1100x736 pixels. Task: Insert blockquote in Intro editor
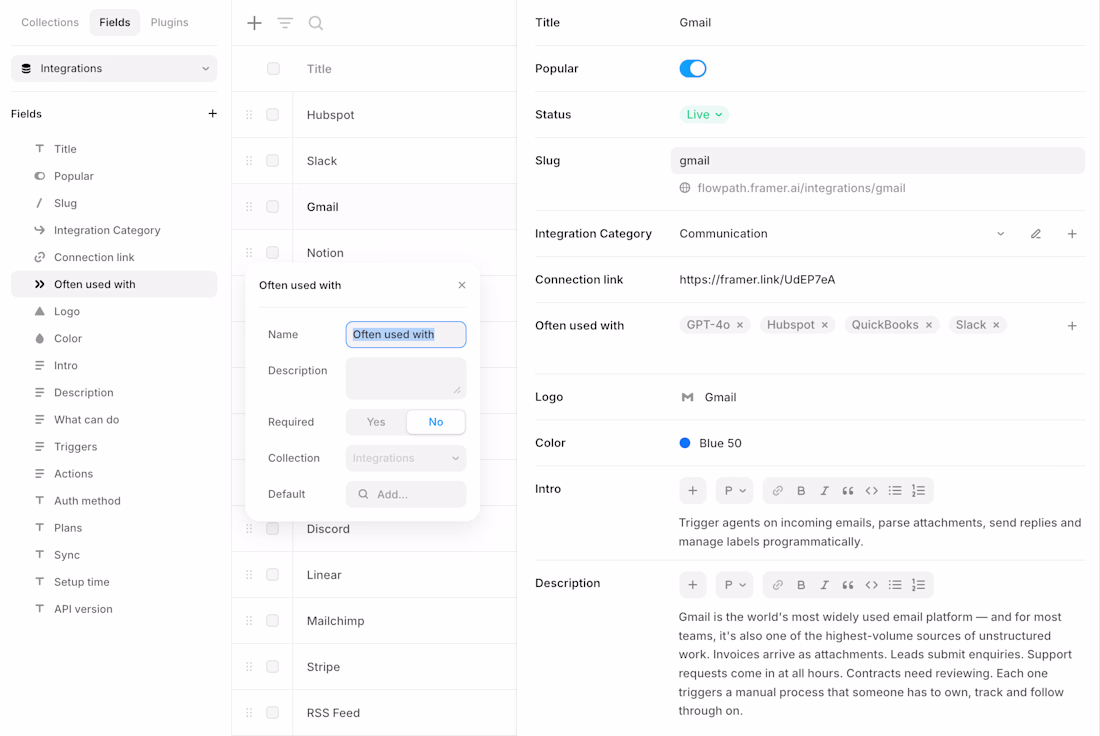click(847, 490)
